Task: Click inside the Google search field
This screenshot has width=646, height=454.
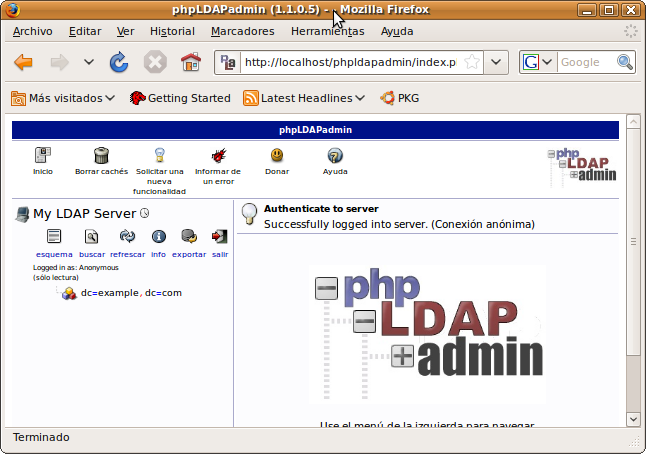Action: (x=584, y=62)
